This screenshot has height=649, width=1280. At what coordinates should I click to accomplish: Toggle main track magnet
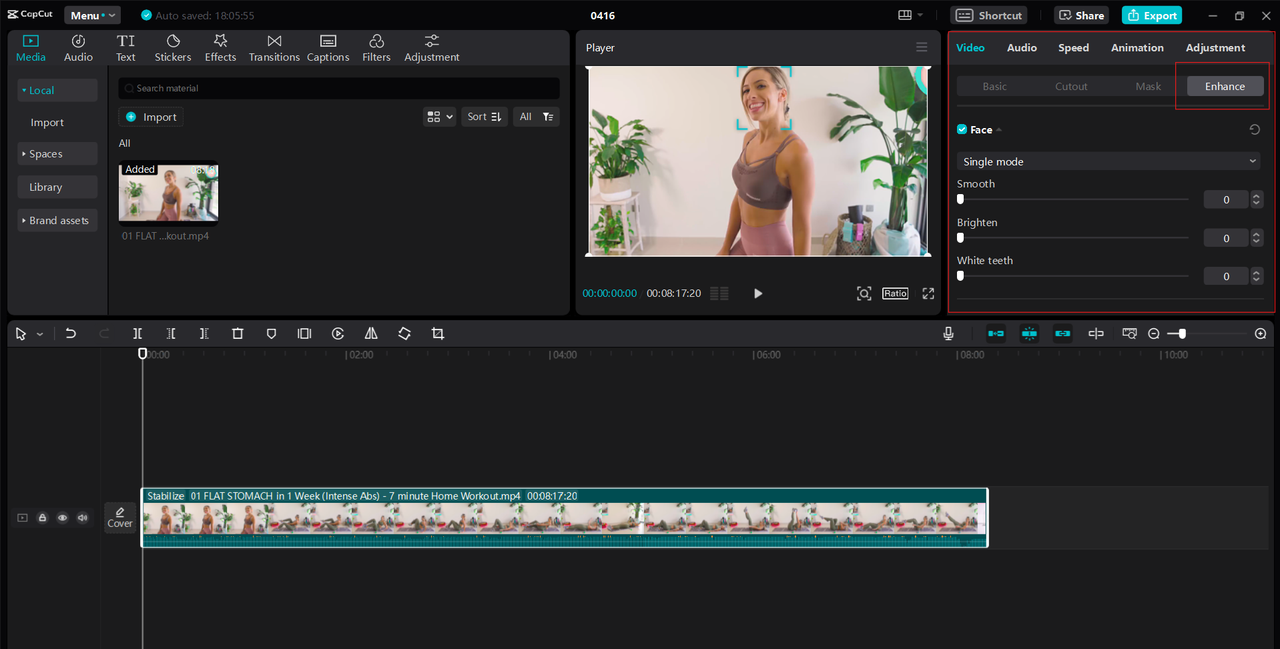pos(996,334)
